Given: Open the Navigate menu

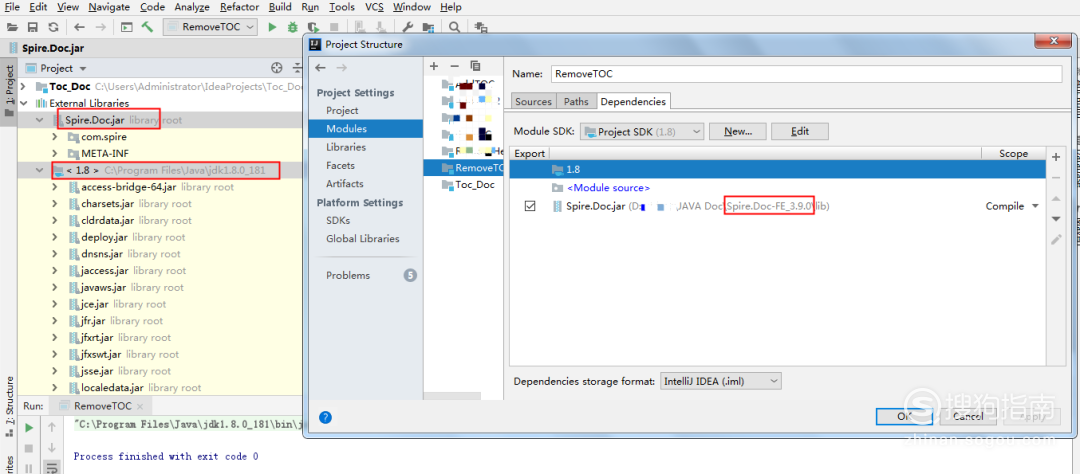Looking at the screenshot, I should coord(109,7).
